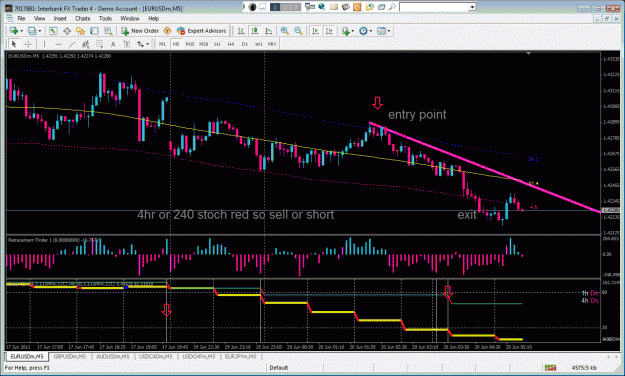Switch to the USDCHFm,M5 chart tab
Image resolution: width=625 pixels, height=376 pixels.
pyautogui.click(x=199, y=356)
